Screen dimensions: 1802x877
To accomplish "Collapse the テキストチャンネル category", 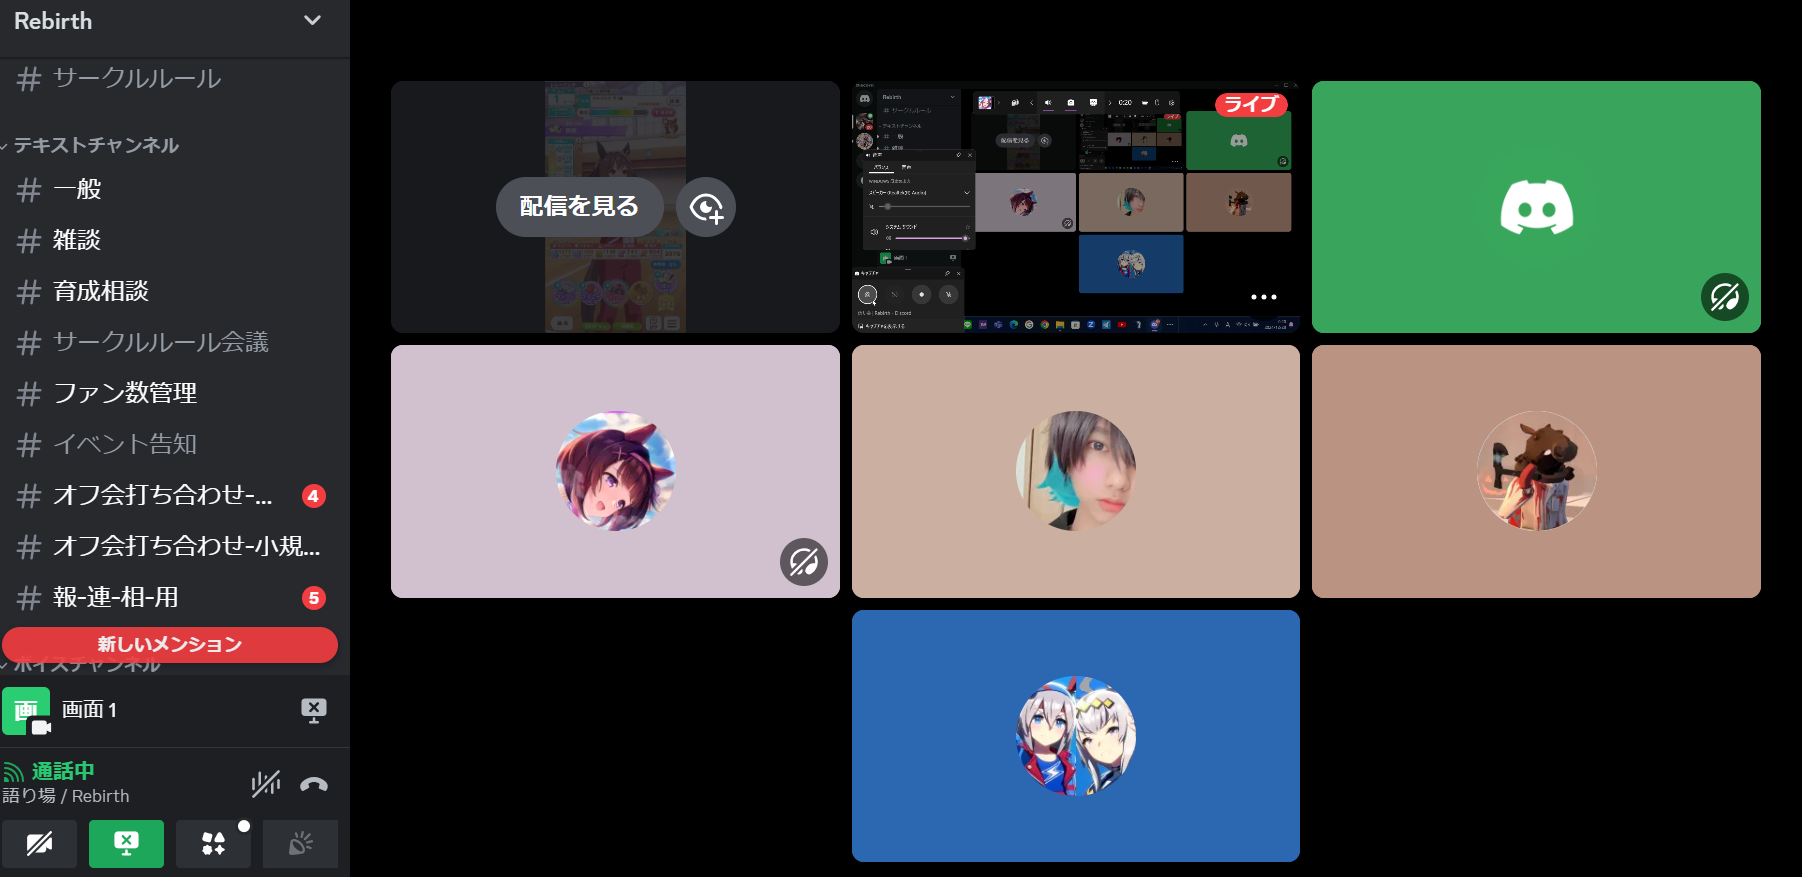I will click(x=95, y=145).
